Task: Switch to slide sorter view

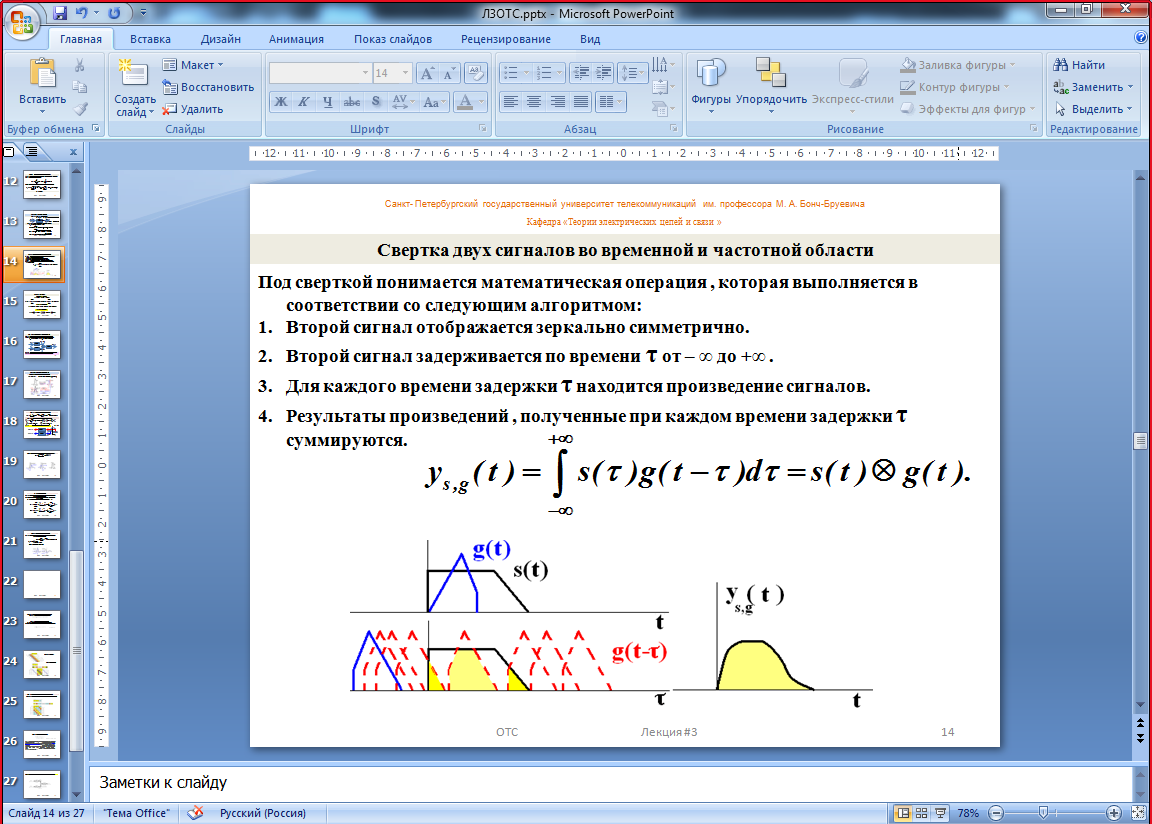Action: tap(923, 813)
